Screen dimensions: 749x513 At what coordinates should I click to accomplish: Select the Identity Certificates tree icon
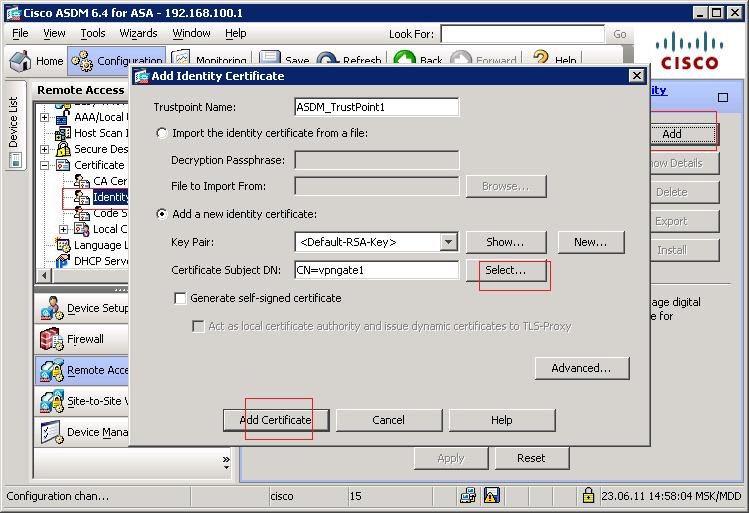(x=82, y=197)
